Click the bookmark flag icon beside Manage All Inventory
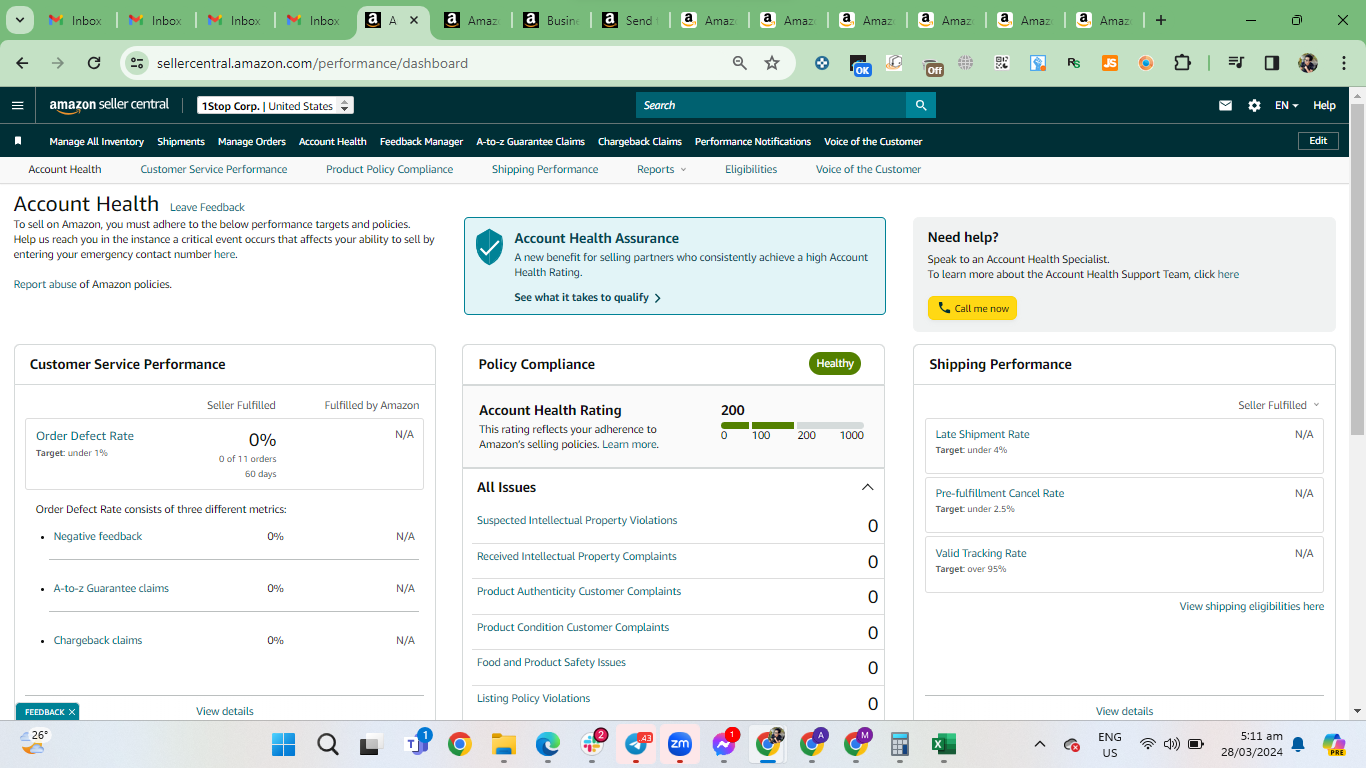Image resolution: width=1366 pixels, height=768 pixels. tap(17, 141)
